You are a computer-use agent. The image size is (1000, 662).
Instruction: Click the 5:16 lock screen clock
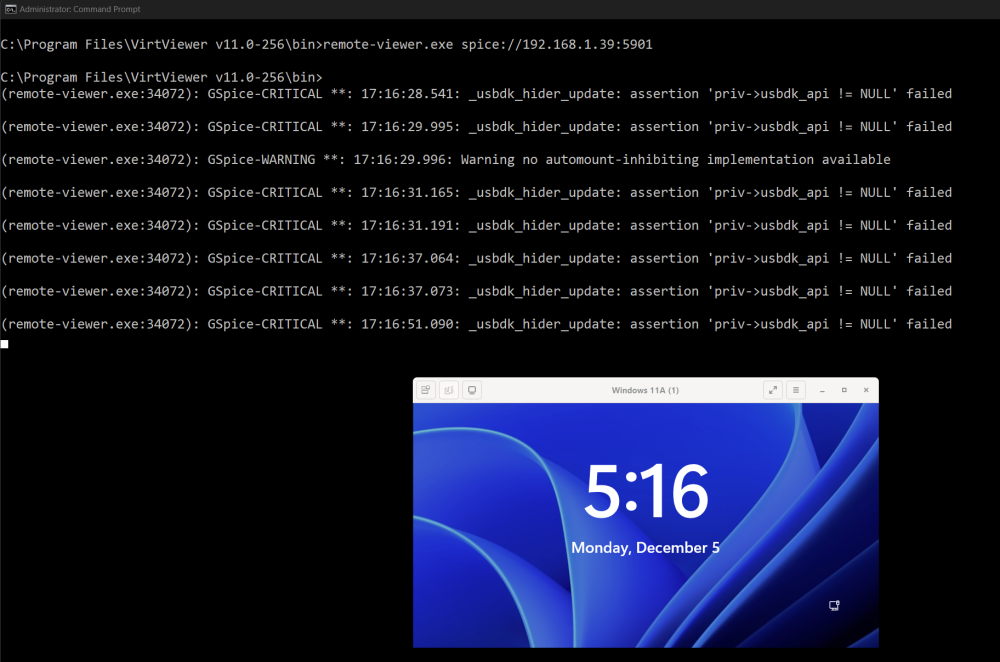pos(646,491)
